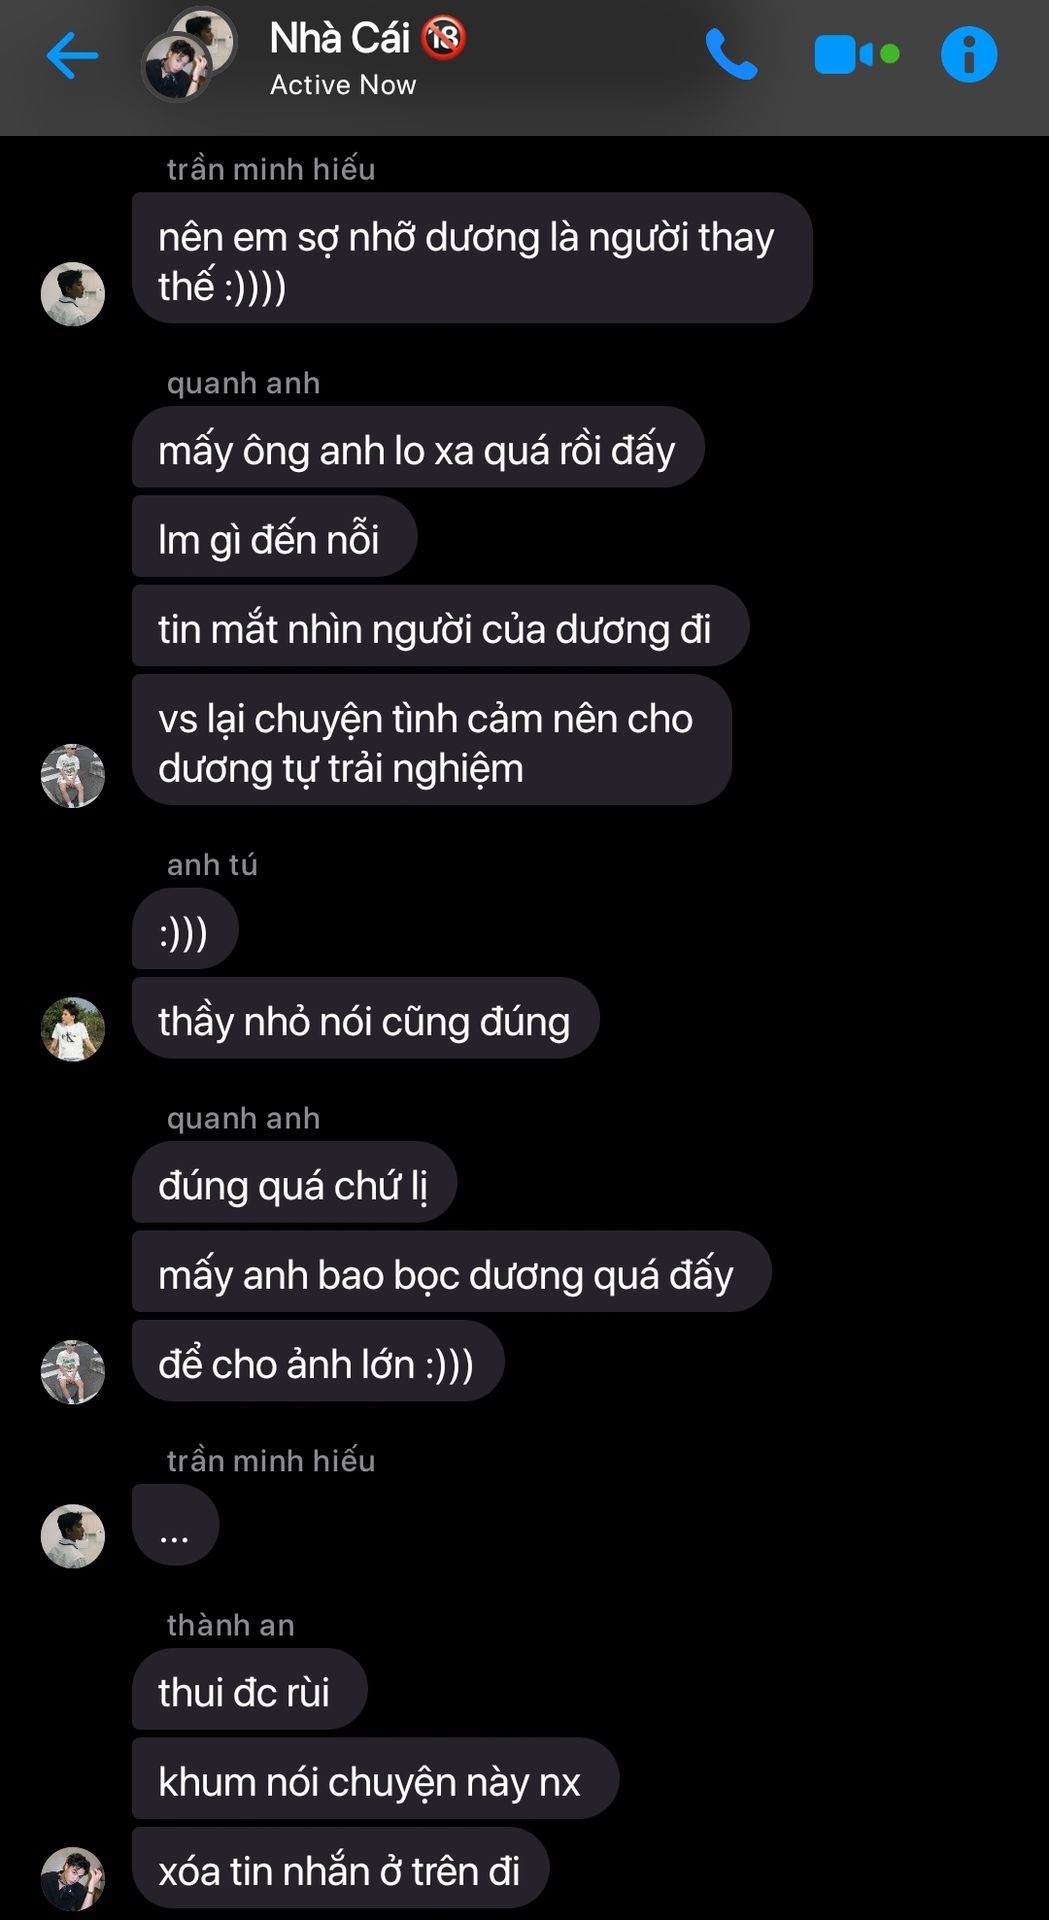Start a video call with the camera icon
The height and width of the screenshot is (1920, 1049).
click(856, 55)
